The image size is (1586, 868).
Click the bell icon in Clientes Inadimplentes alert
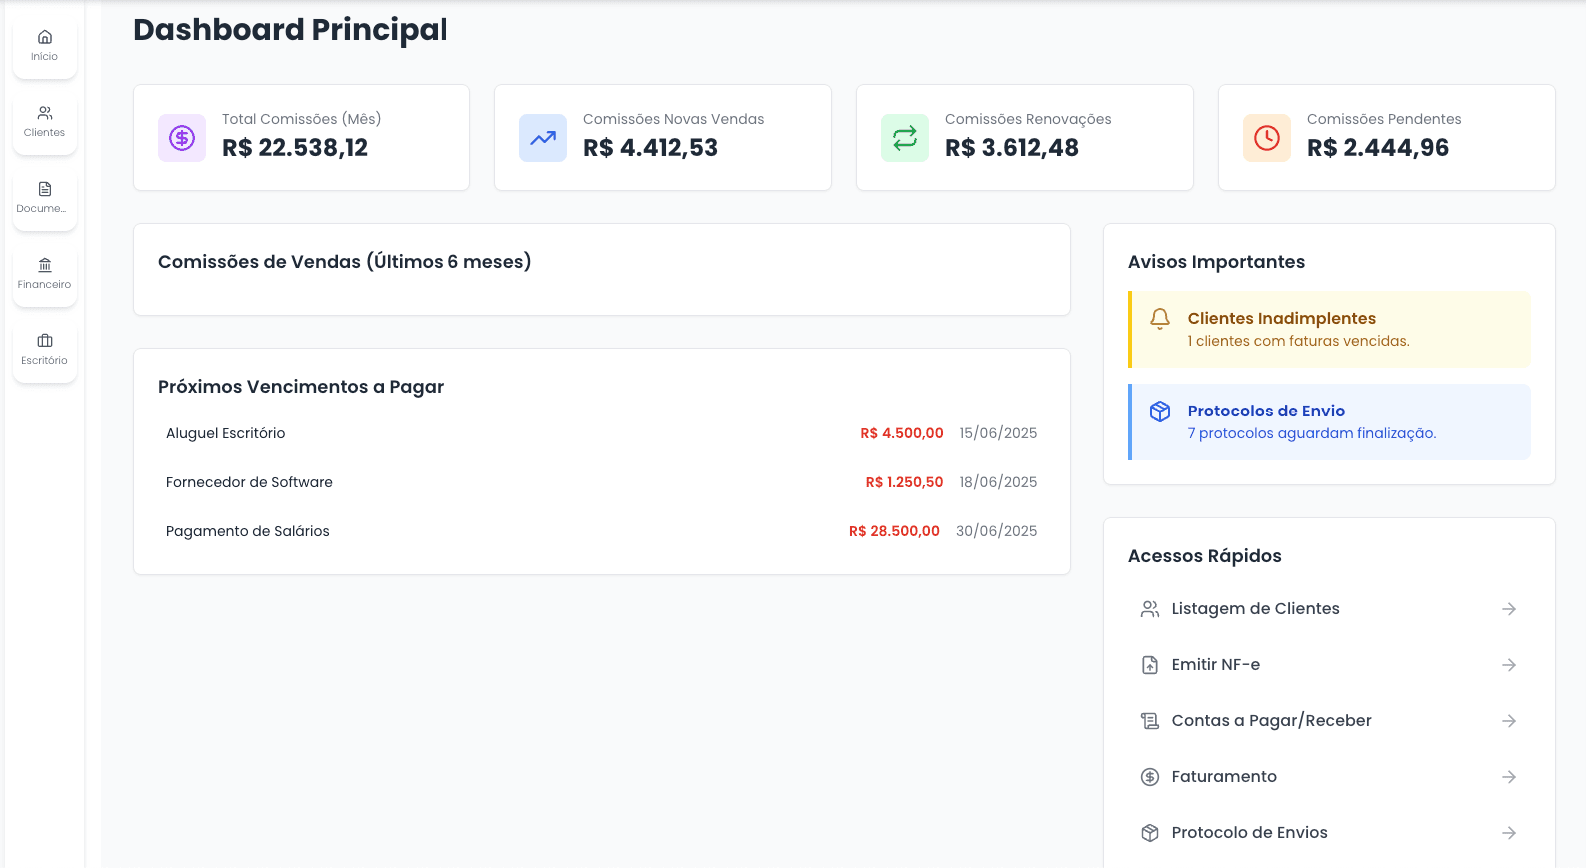click(x=1160, y=319)
